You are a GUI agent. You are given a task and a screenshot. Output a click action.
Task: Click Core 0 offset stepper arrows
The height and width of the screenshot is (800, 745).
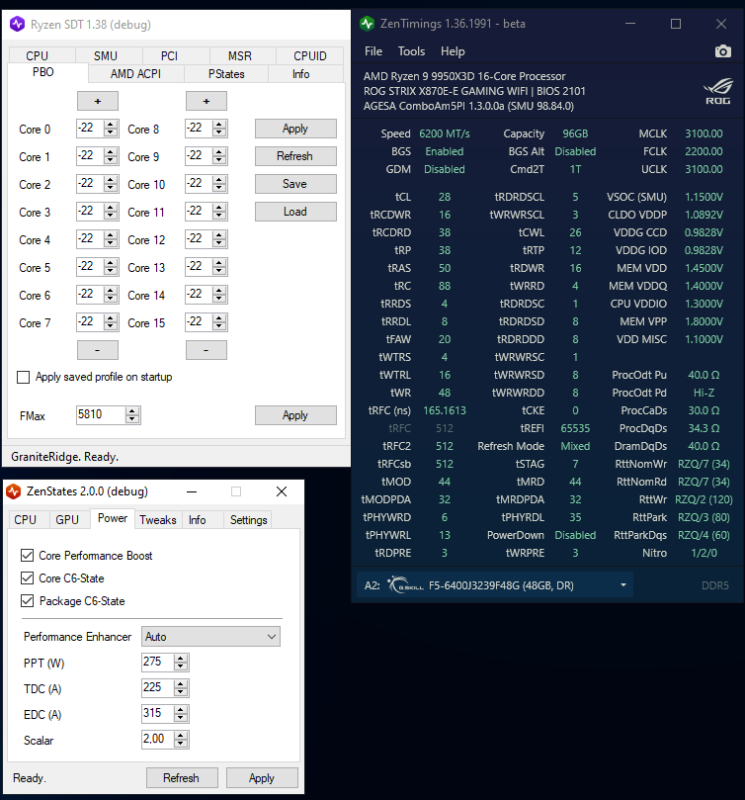110,128
